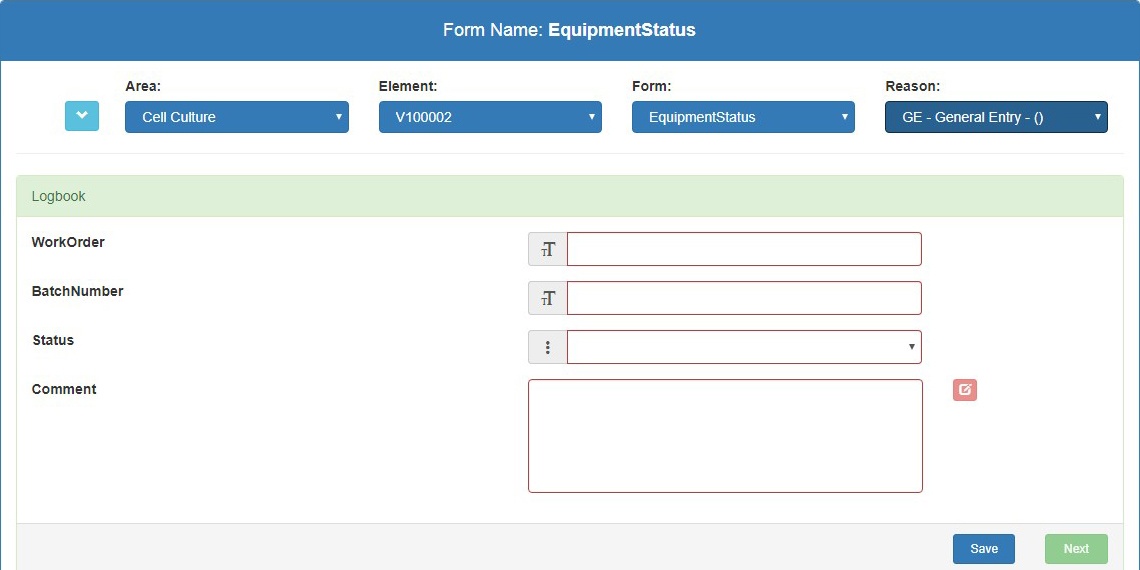Save the logbook entry
Screen dimensions: 1140x570
984,549
